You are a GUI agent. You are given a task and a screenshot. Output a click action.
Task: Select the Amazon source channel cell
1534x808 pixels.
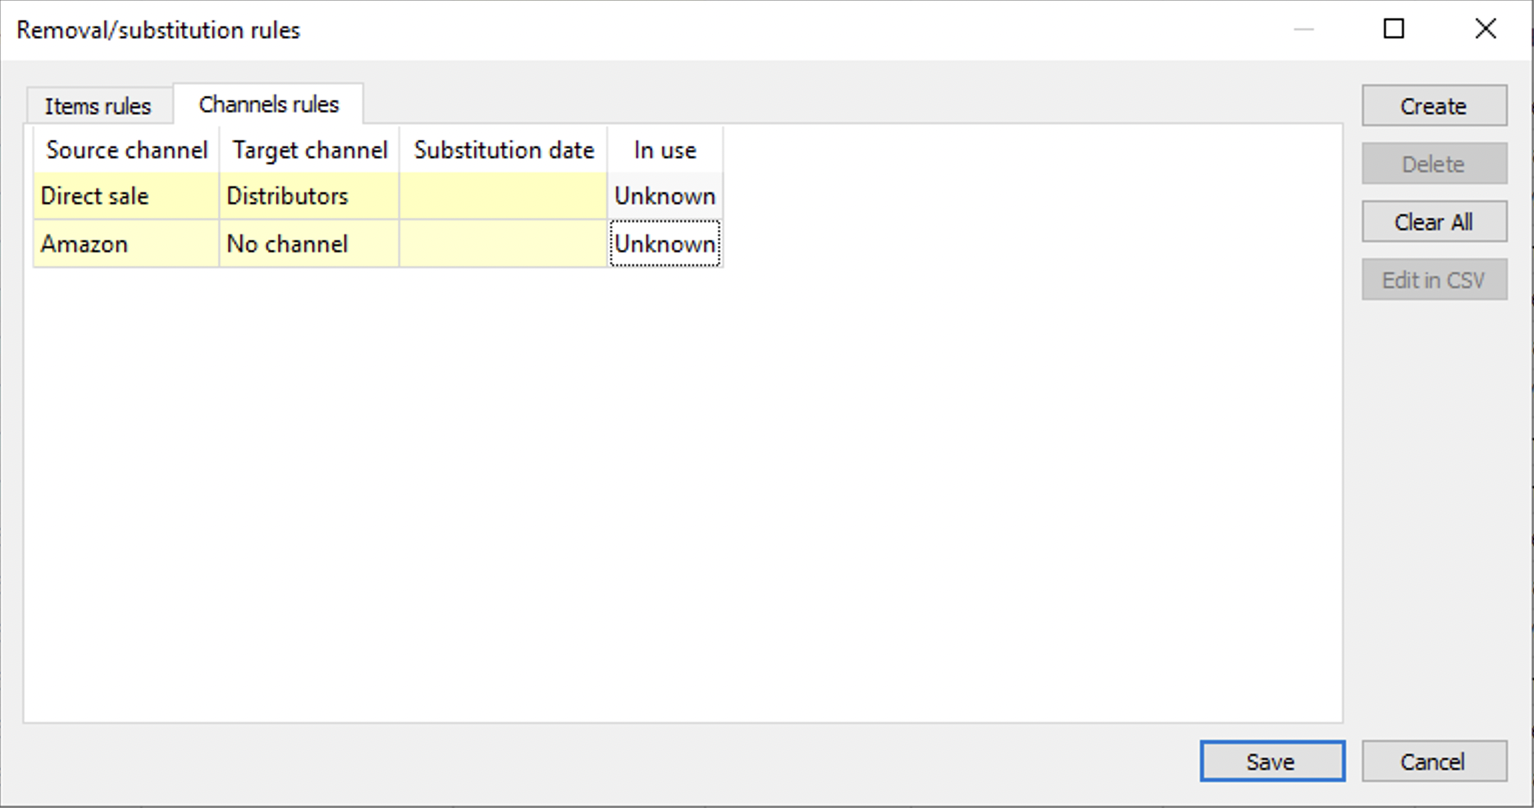click(x=127, y=244)
